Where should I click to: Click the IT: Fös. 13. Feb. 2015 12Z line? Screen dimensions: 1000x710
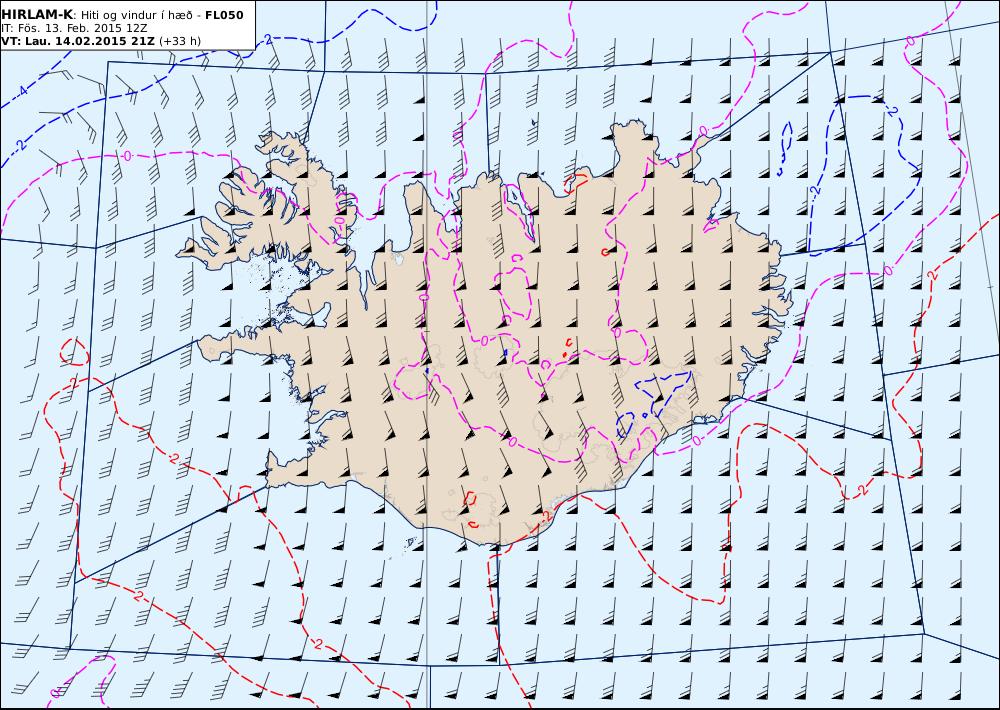[75, 28]
